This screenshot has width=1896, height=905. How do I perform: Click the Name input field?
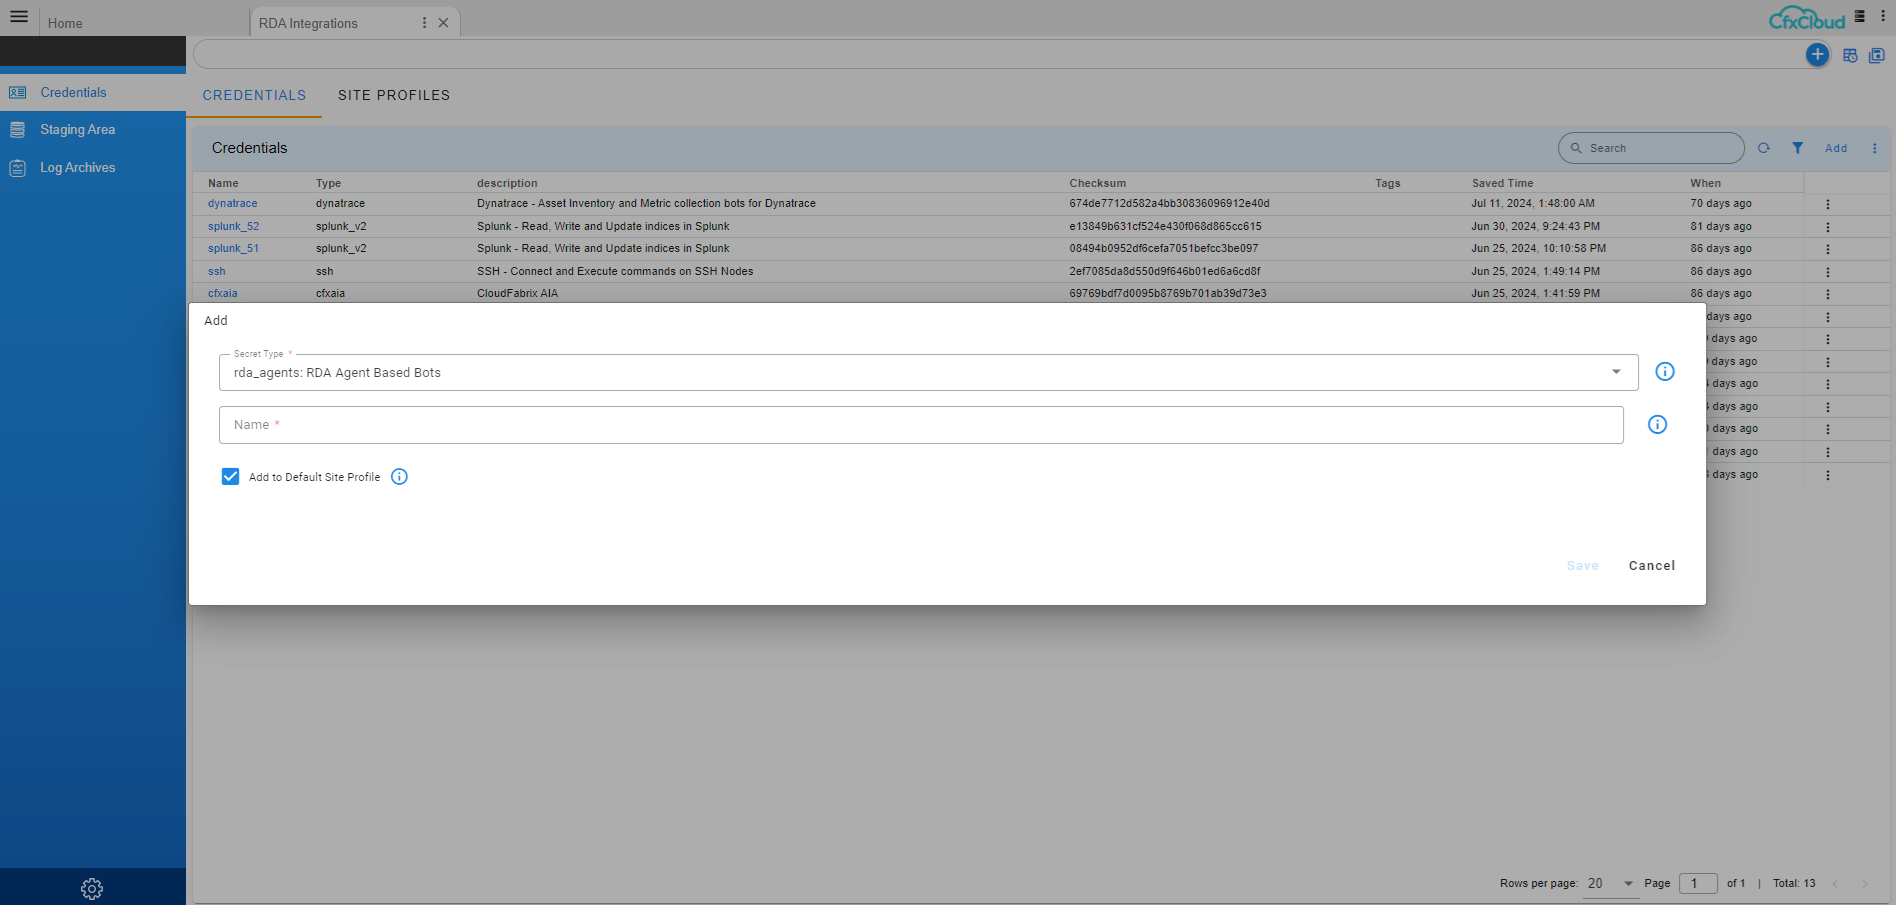pyautogui.click(x=920, y=425)
